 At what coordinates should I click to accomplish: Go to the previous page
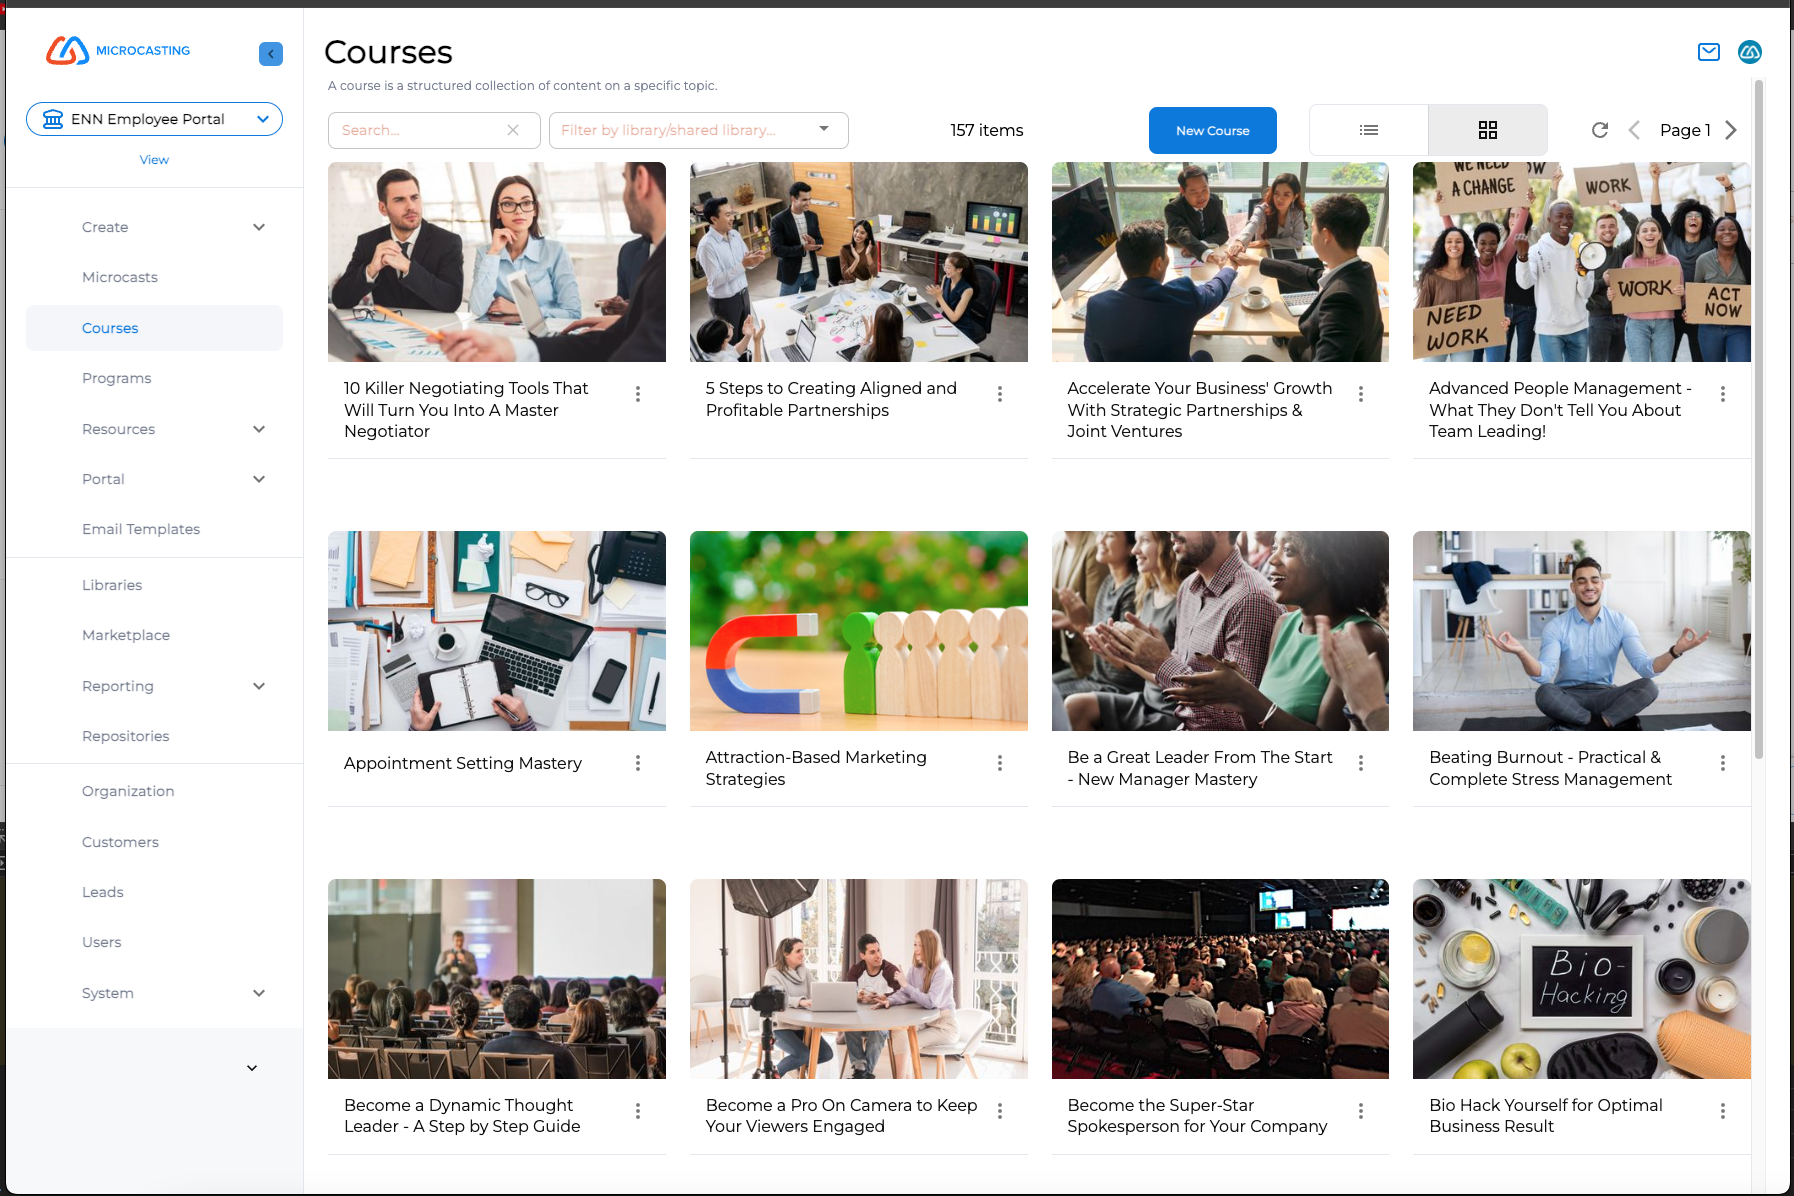click(x=1634, y=130)
